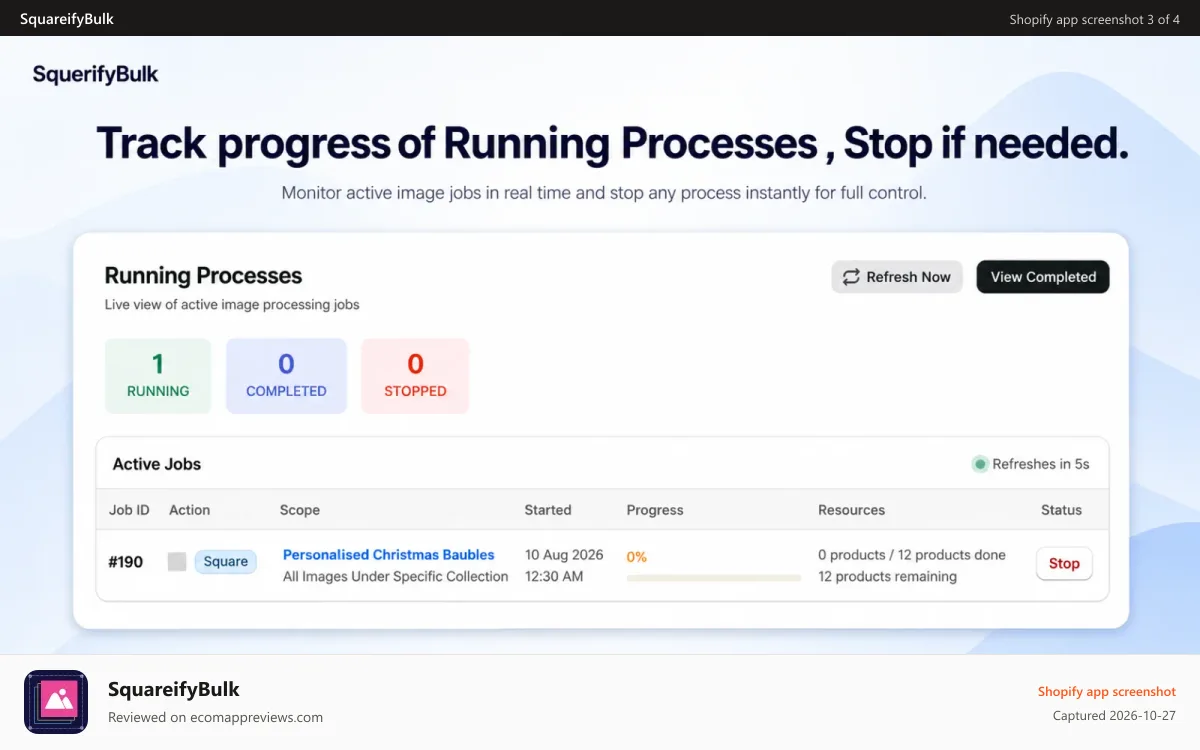Click the #190 job ID

[x=125, y=562]
